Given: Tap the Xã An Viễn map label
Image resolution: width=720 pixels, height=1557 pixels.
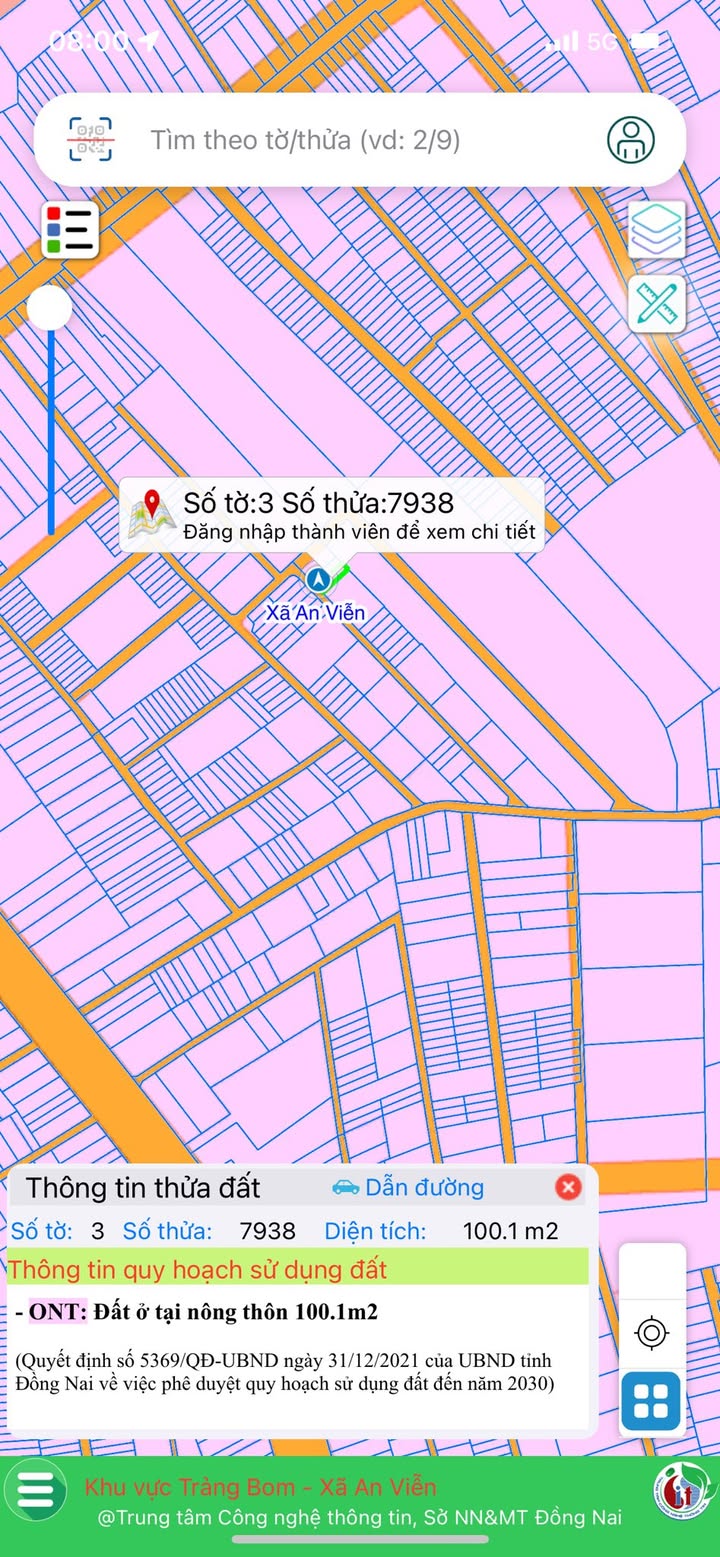Looking at the screenshot, I should 315,612.
